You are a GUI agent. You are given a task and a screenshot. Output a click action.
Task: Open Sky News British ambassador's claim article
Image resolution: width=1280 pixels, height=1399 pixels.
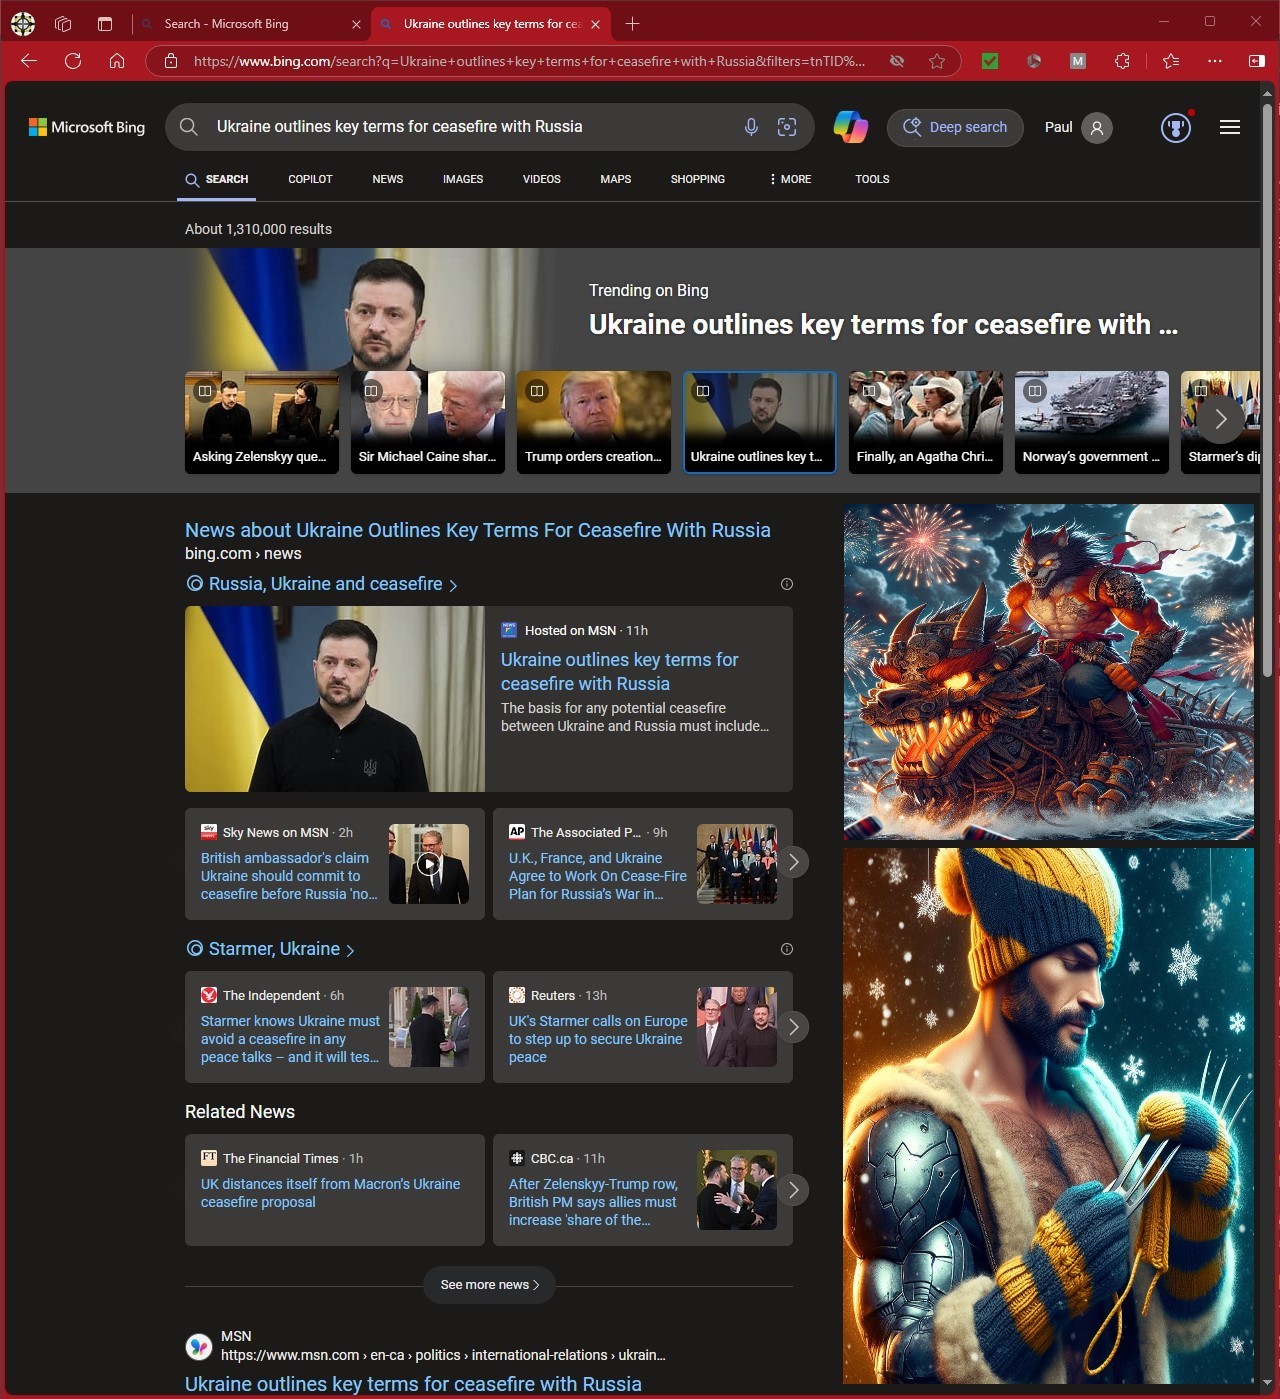289,876
